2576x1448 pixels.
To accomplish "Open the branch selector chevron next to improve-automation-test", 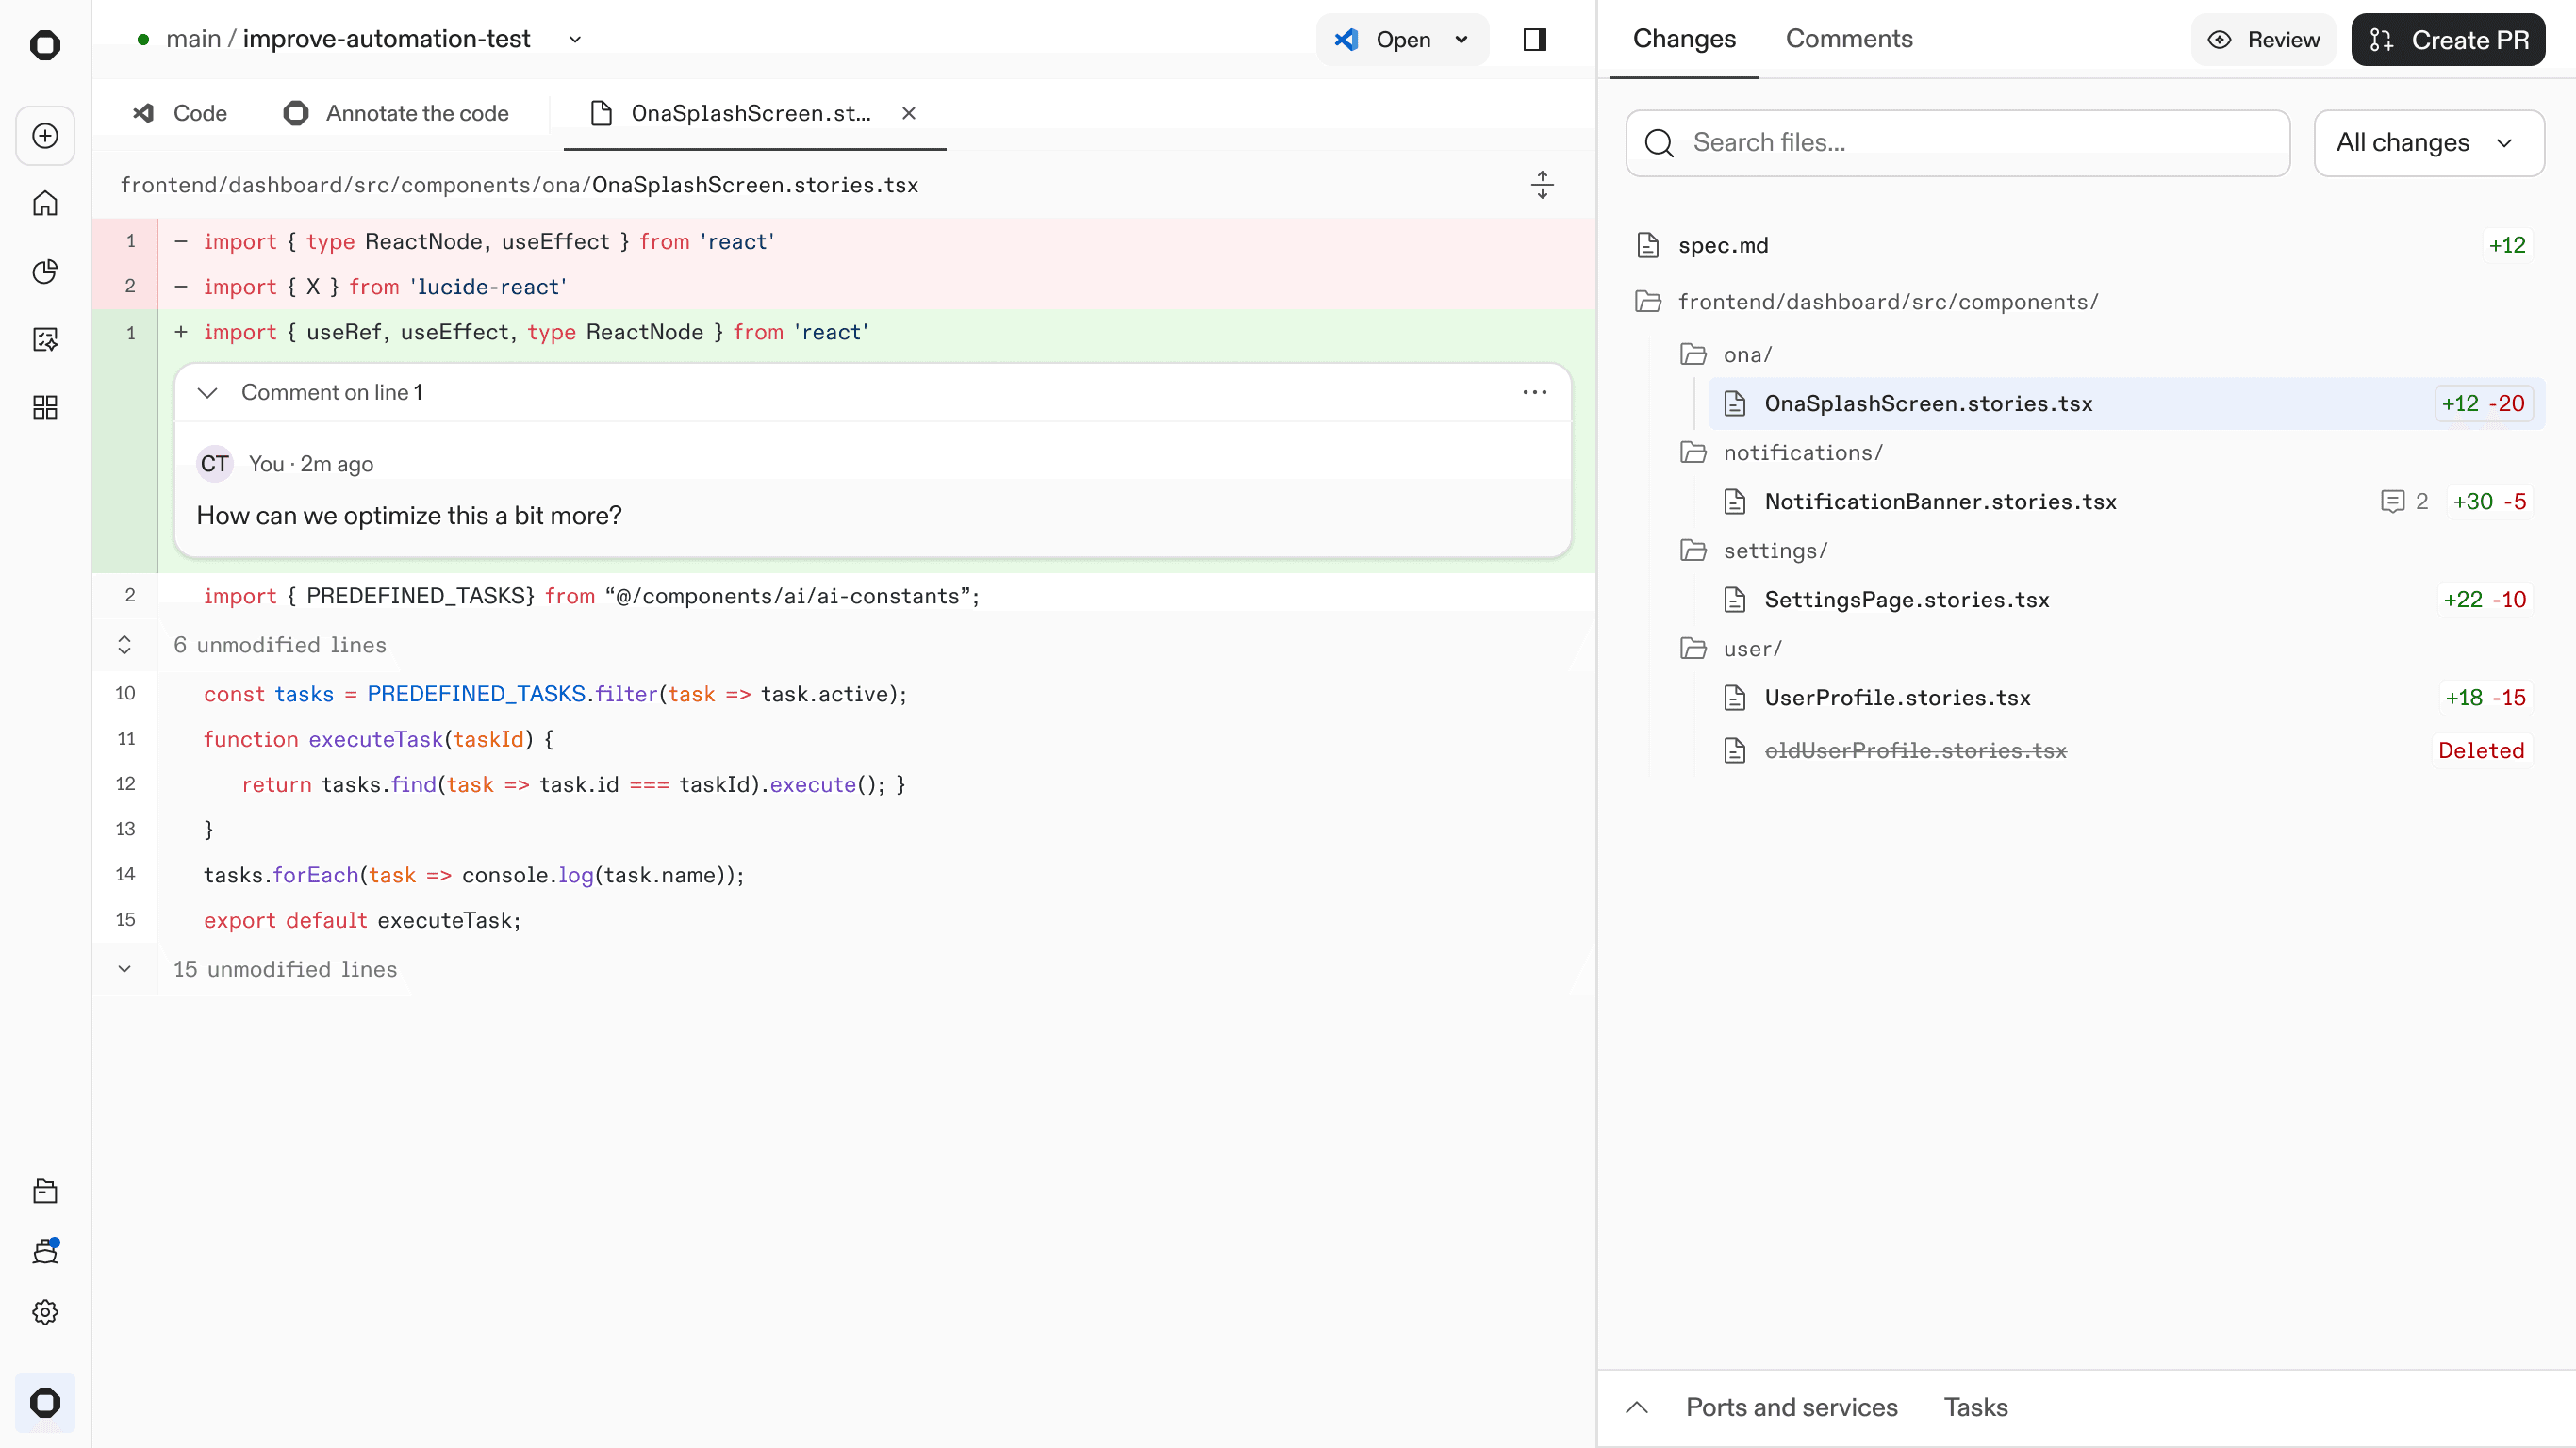I will click(575, 40).
